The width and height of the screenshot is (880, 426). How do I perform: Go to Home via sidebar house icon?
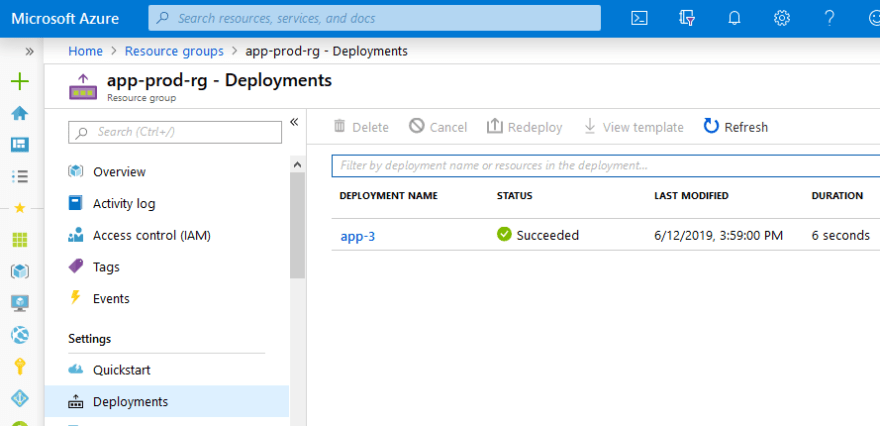pyautogui.click(x=20, y=113)
